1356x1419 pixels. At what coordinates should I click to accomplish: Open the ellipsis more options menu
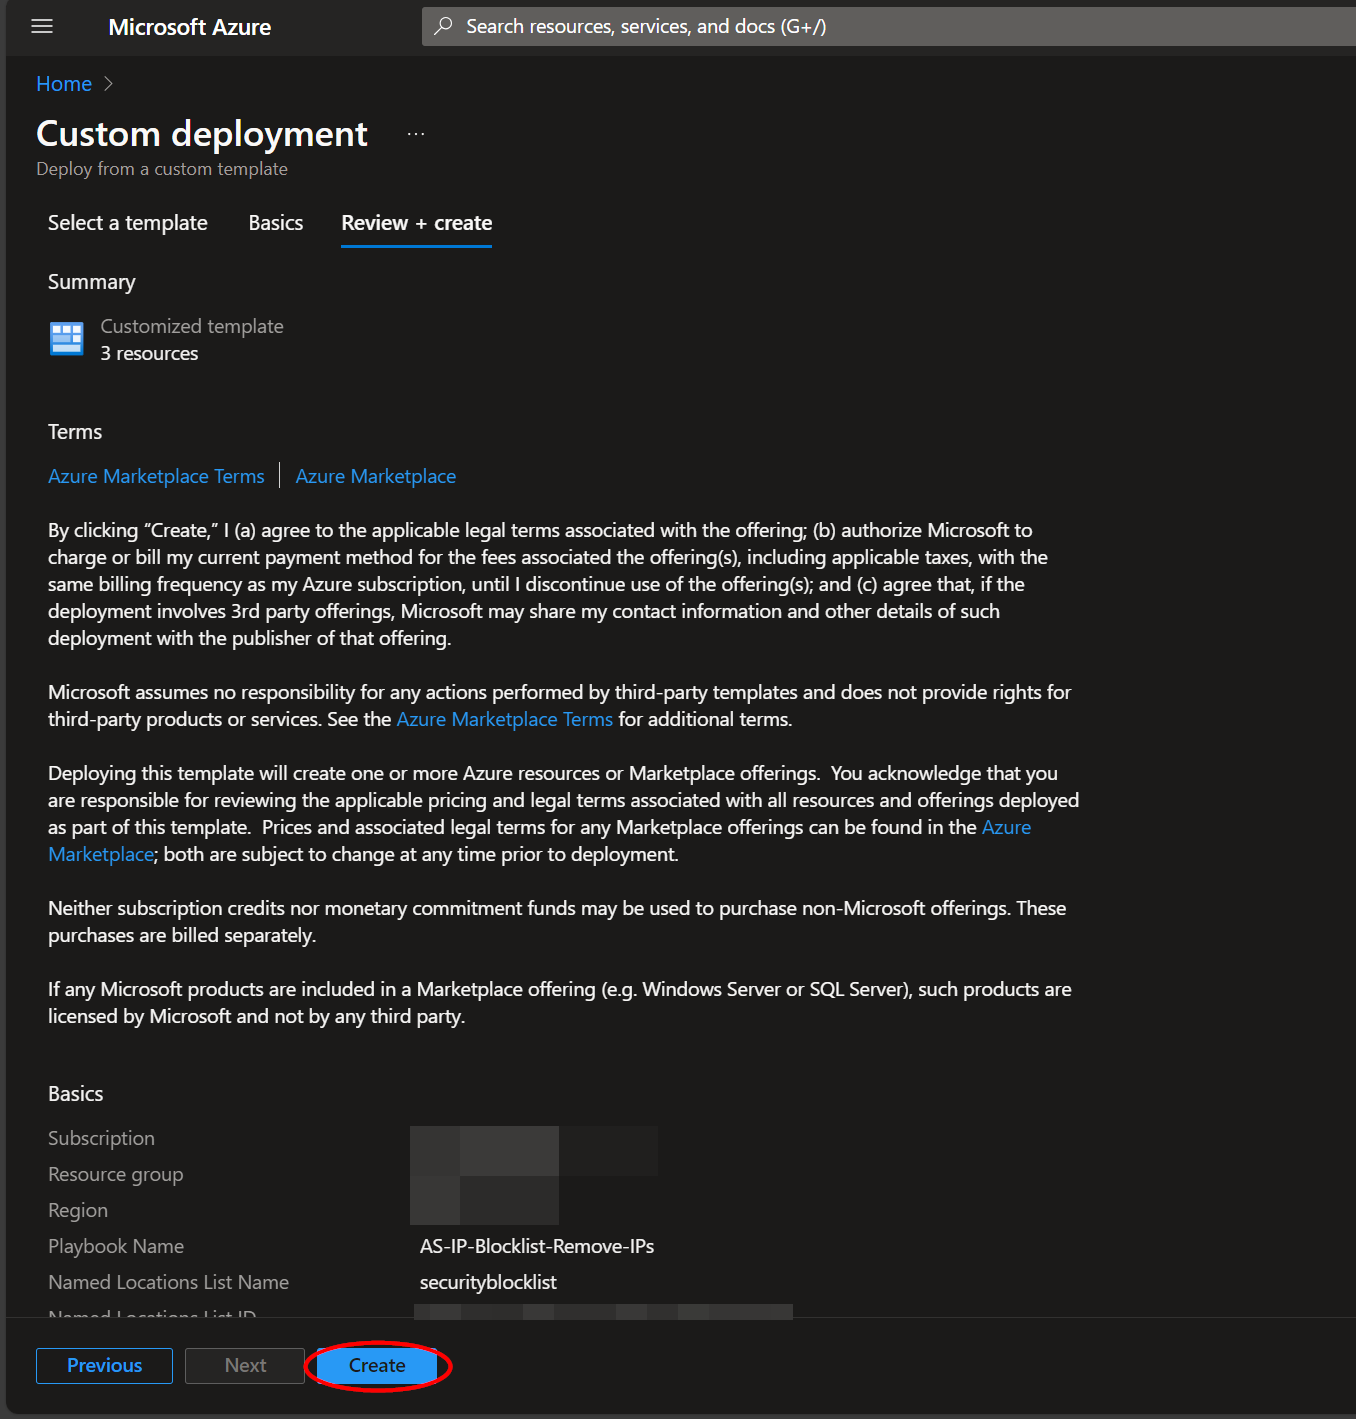click(416, 134)
